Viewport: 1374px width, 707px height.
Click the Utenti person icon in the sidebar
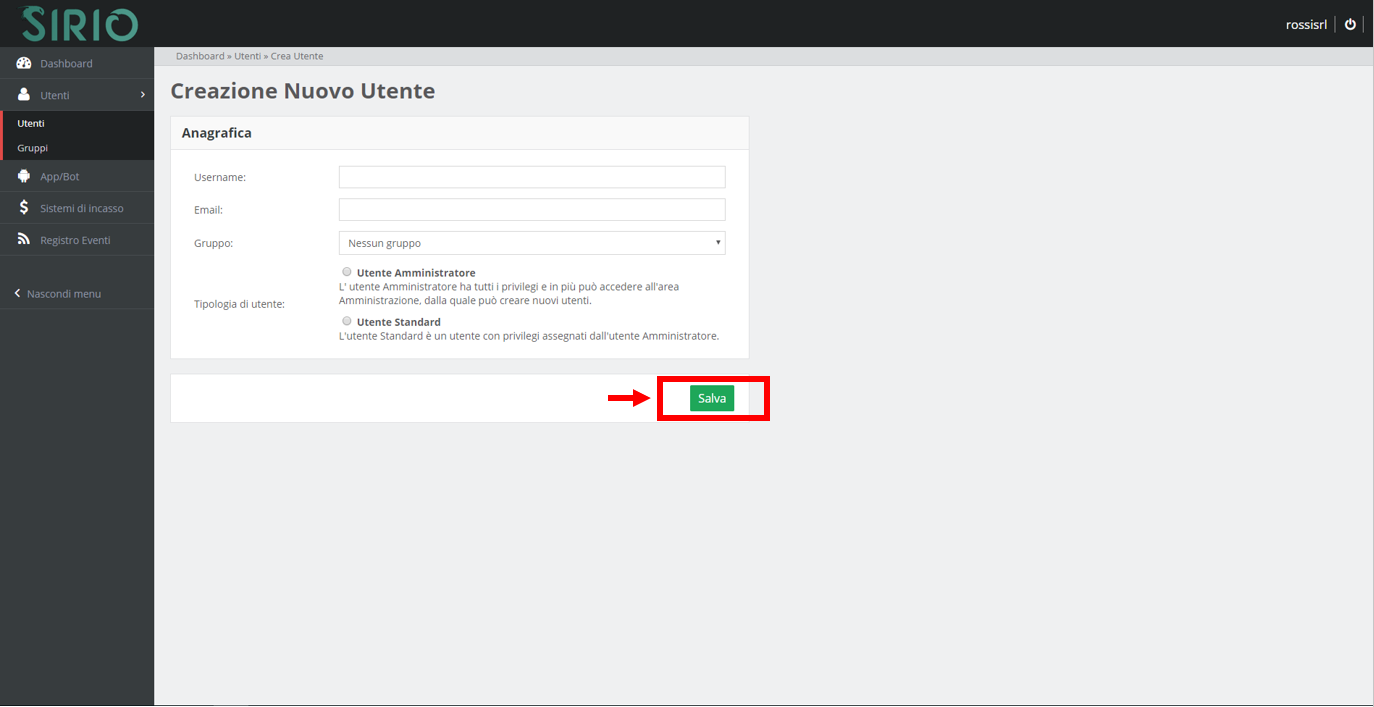pos(23,95)
